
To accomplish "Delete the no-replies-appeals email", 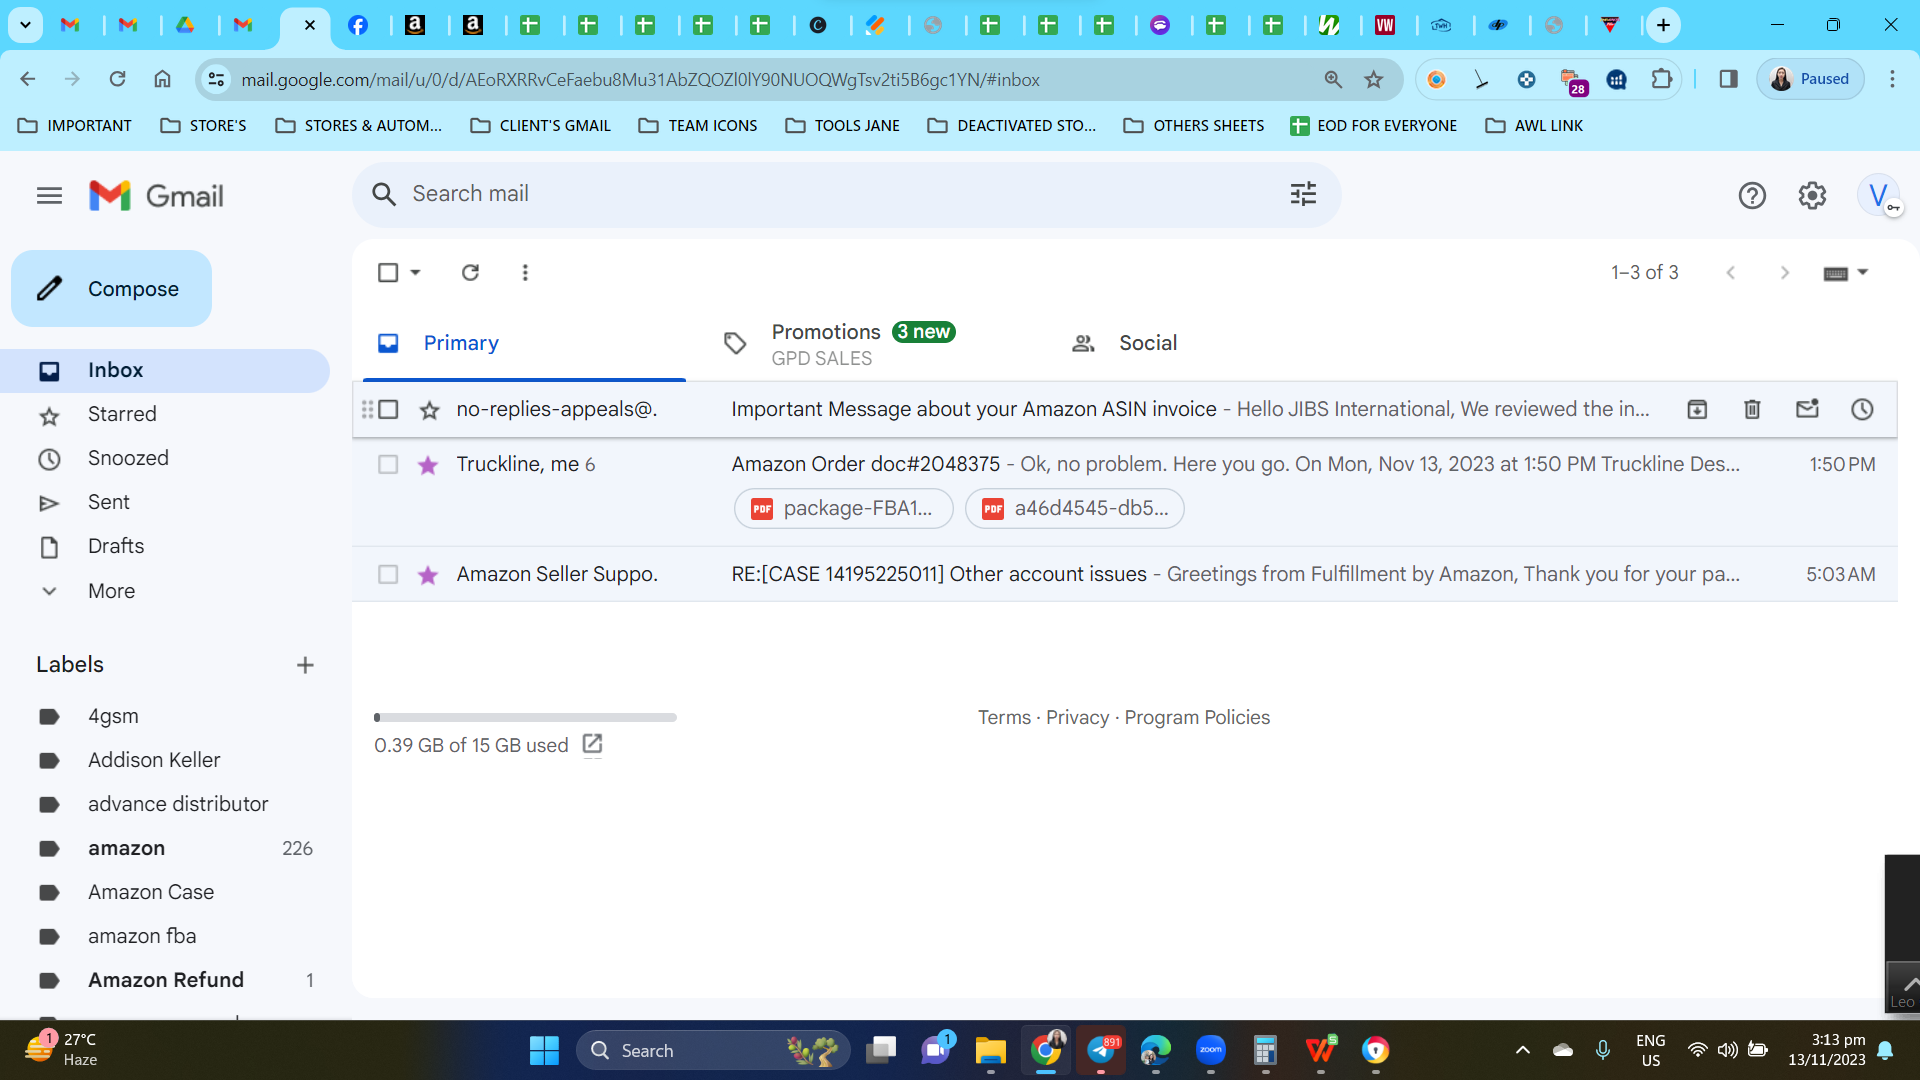I will 1752,409.
